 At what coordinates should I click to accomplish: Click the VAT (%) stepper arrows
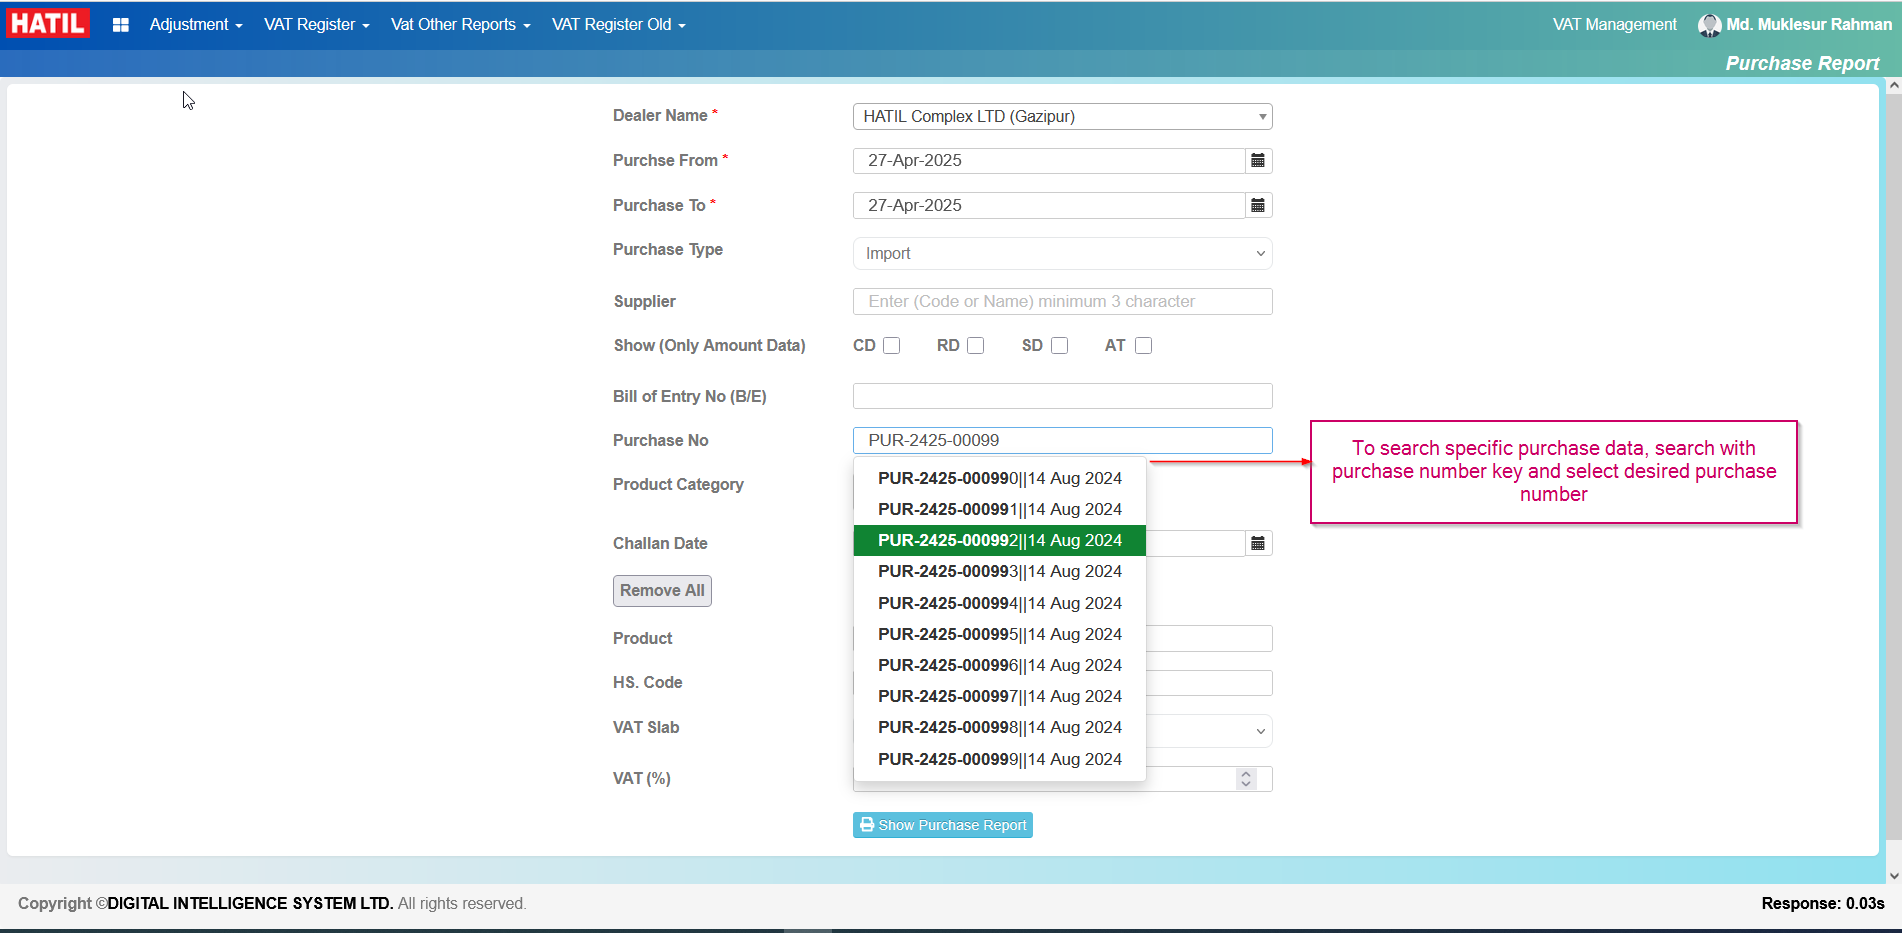(x=1246, y=779)
